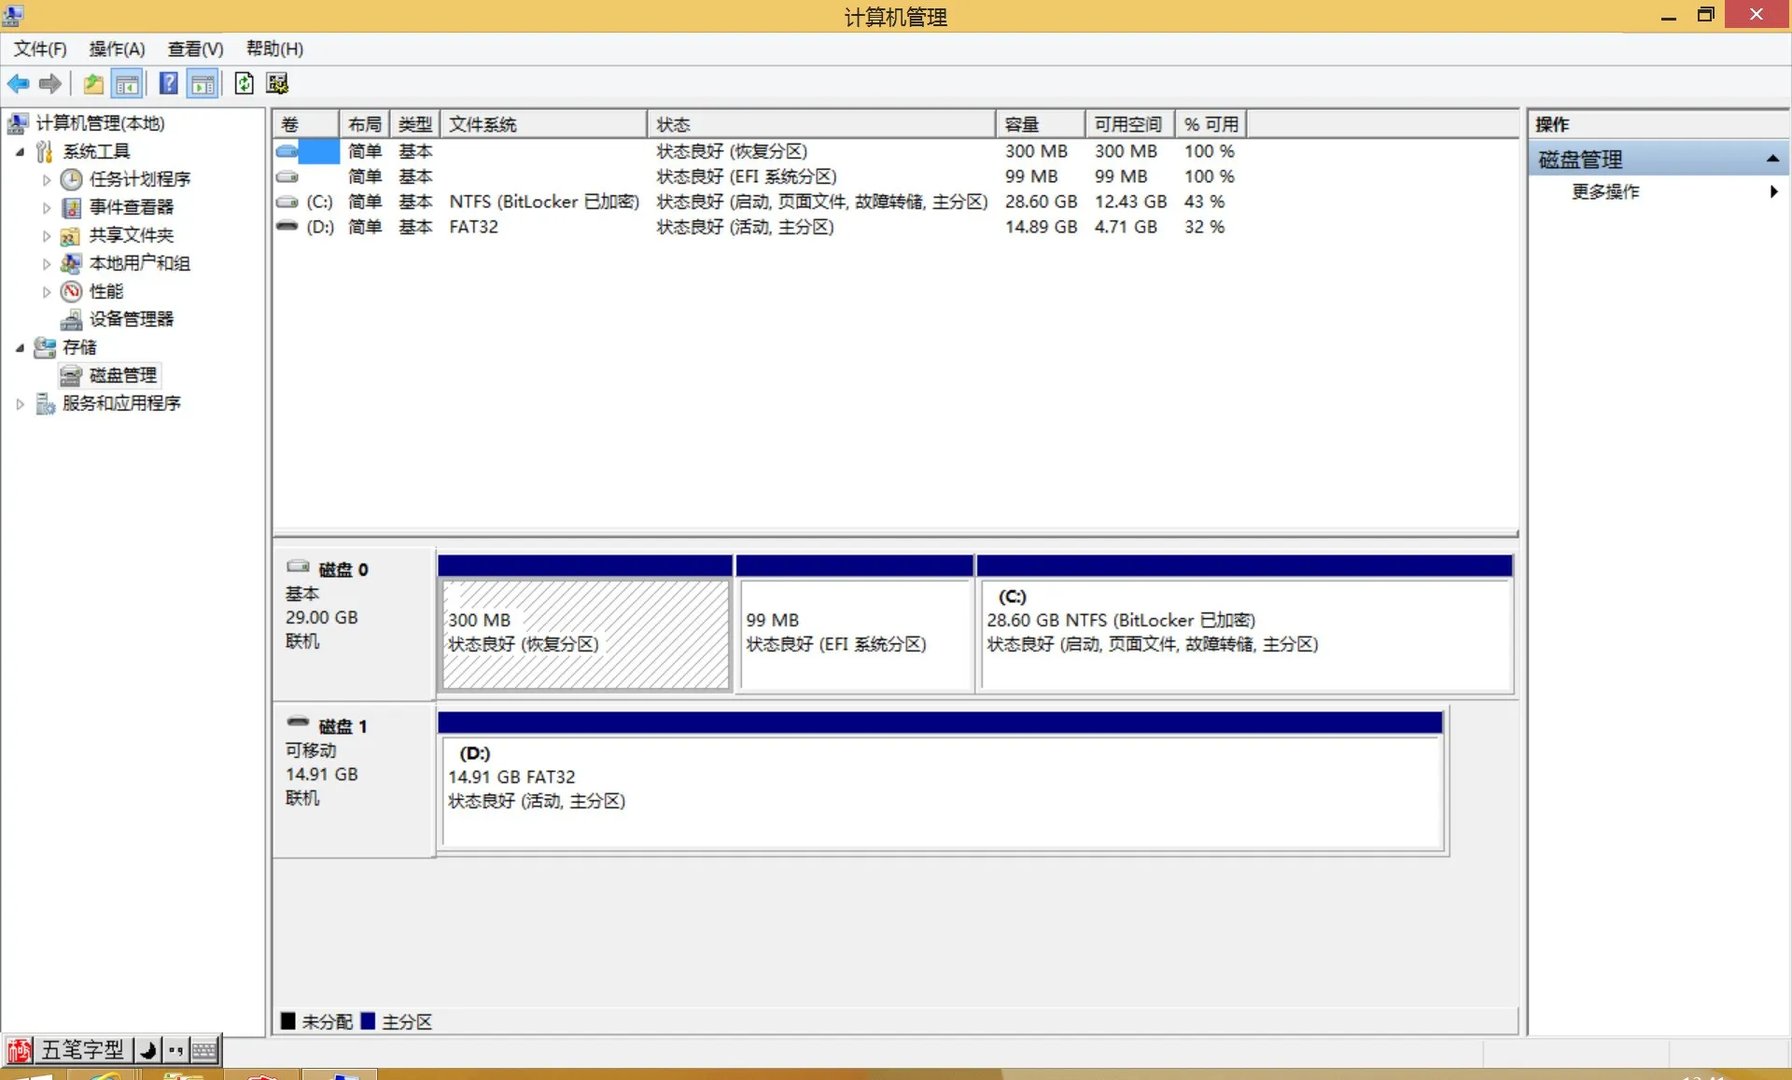Toggle the show/hide action pane icon
1792x1080 pixels.
coord(202,84)
